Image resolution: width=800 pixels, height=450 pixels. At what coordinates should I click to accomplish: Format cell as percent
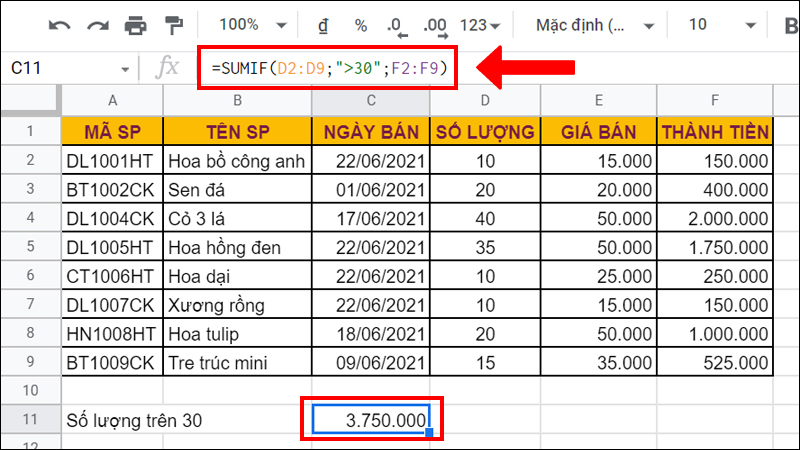[361, 26]
